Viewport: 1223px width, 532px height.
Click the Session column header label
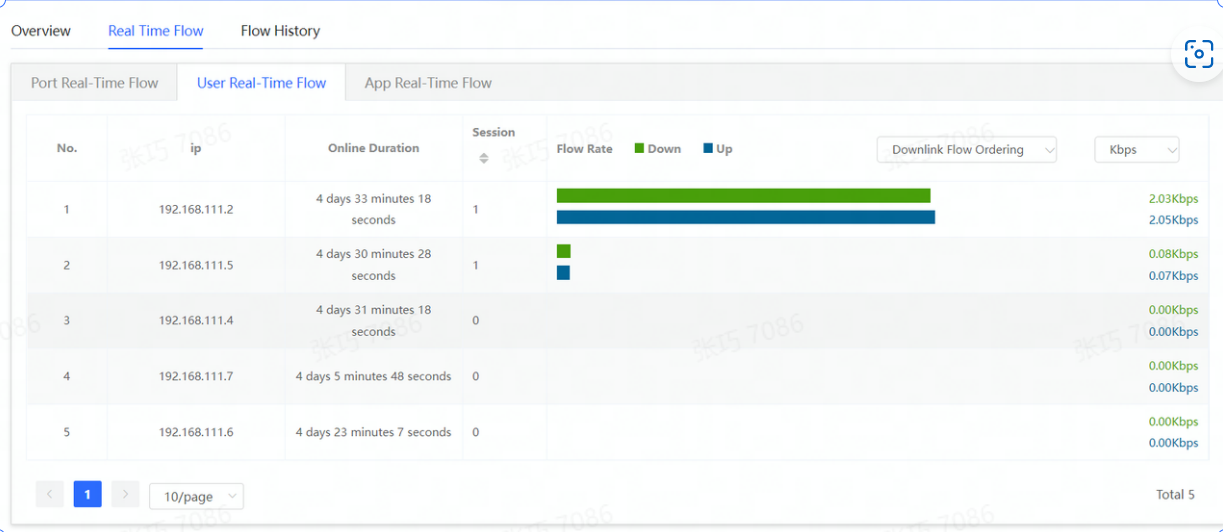click(x=494, y=132)
